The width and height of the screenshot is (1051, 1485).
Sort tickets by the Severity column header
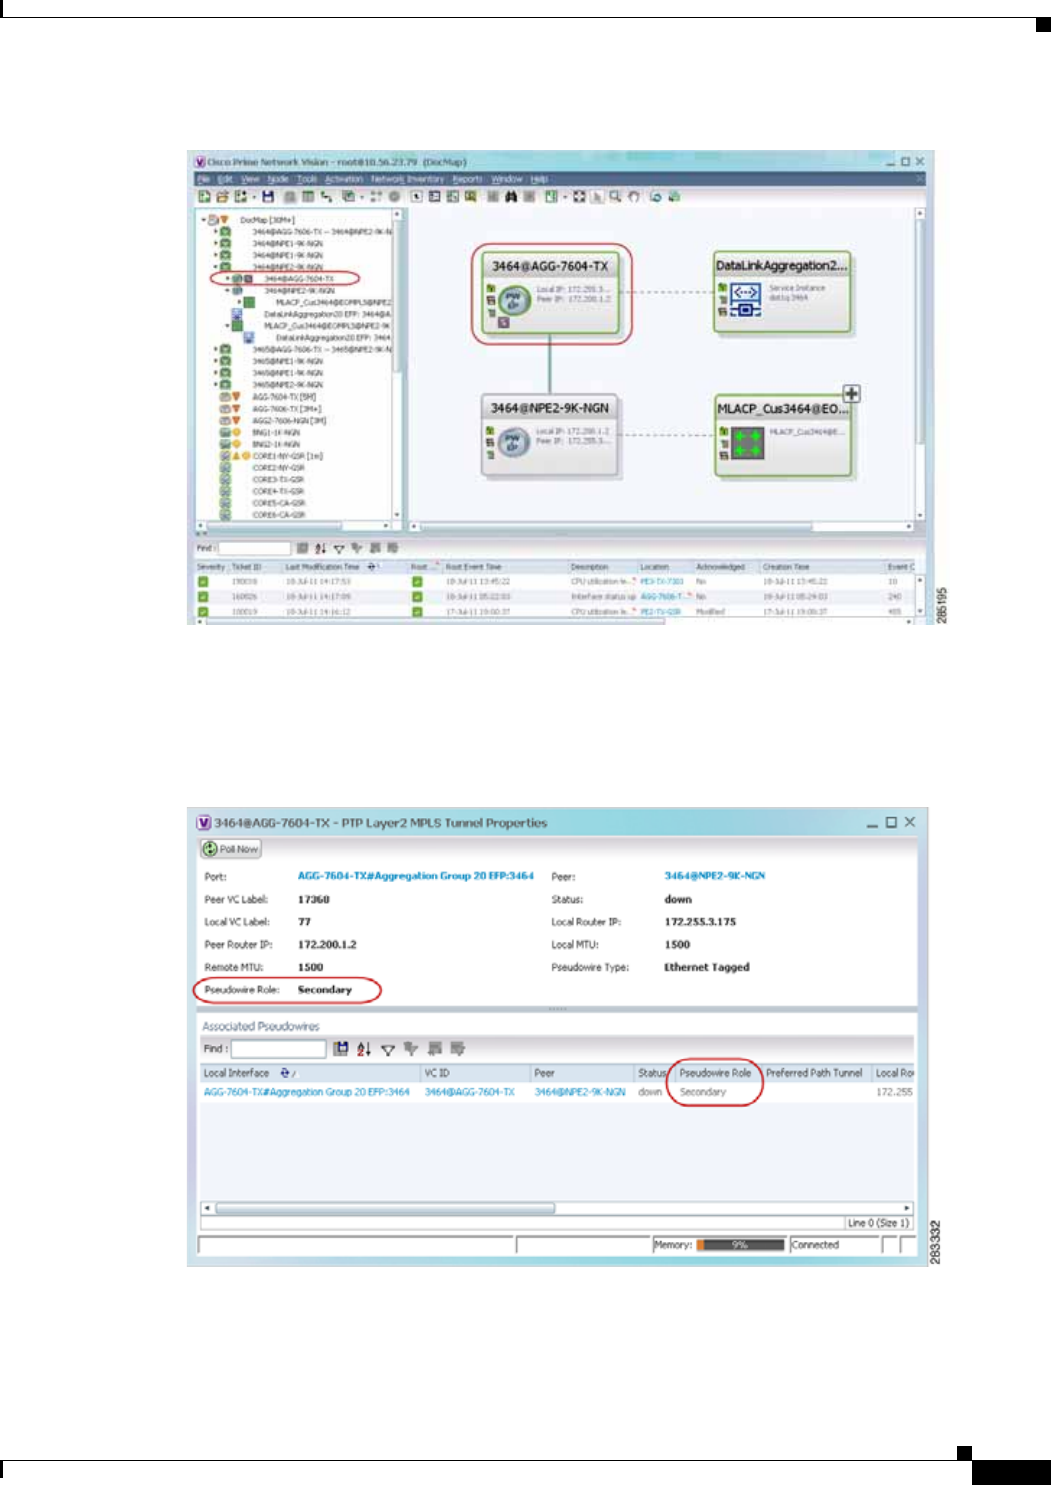pyautogui.click(x=211, y=567)
